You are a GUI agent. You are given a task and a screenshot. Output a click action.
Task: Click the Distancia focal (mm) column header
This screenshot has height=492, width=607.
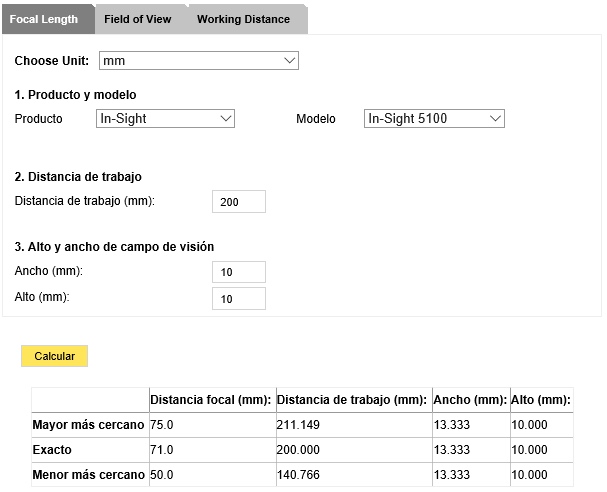(211, 400)
